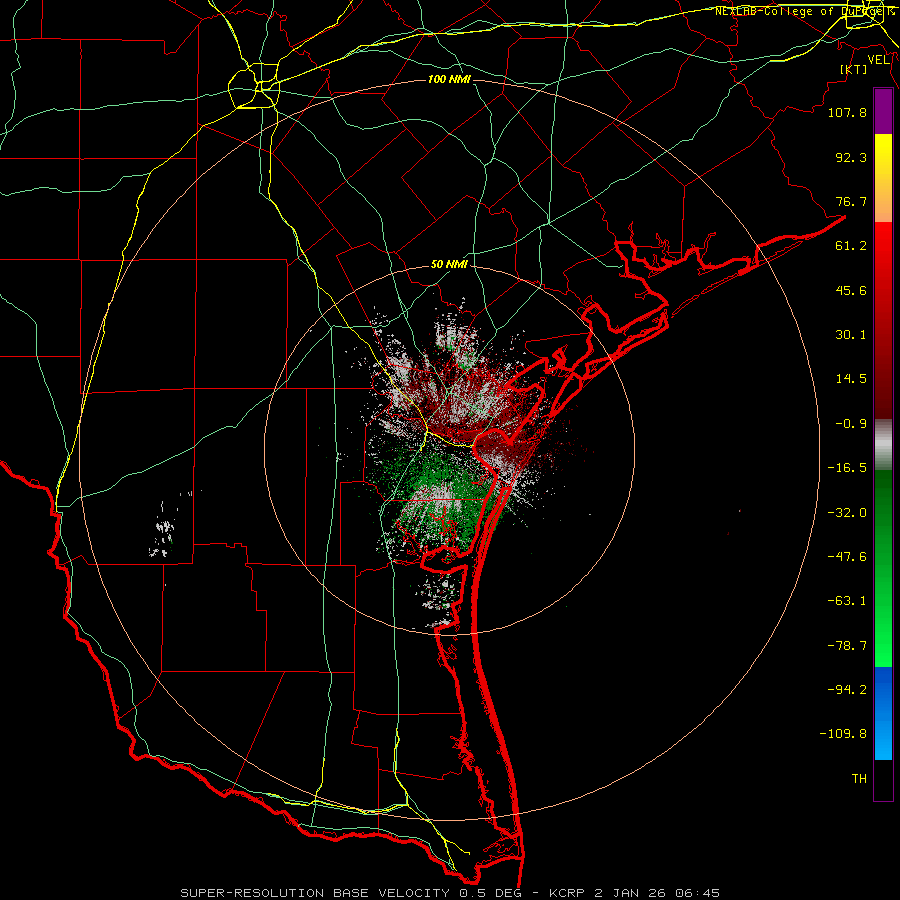Select the 76.7 scale value
Viewport: 900px width, 900px height.
click(851, 201)
